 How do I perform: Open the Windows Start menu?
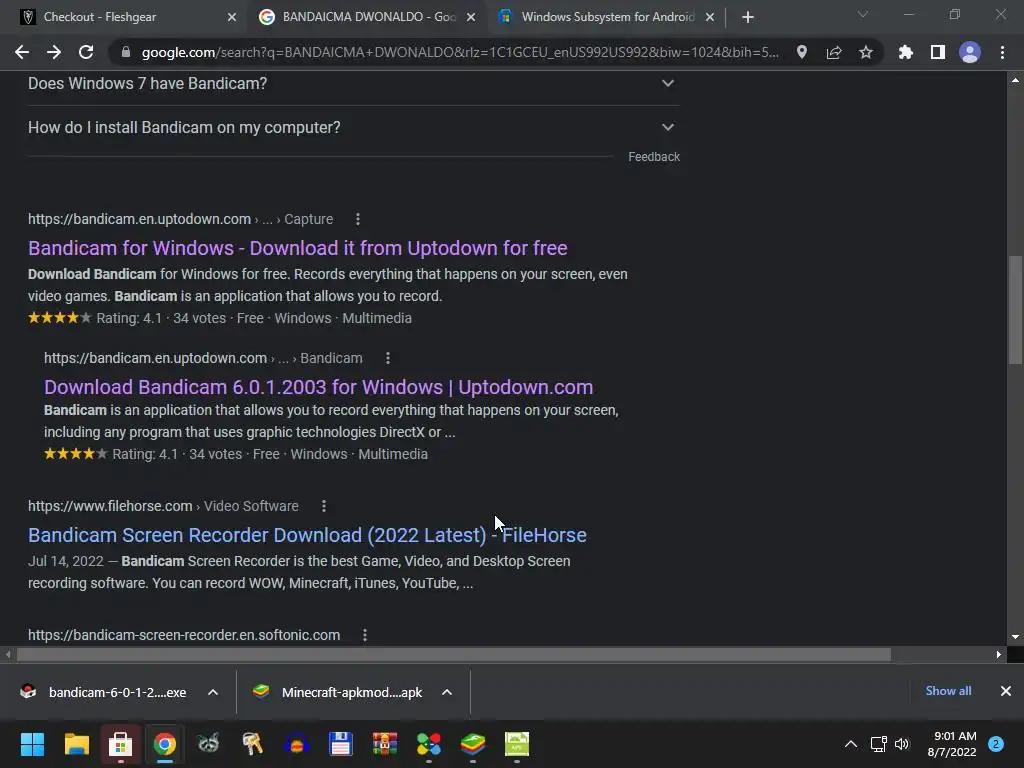click(x=32, y=744)
